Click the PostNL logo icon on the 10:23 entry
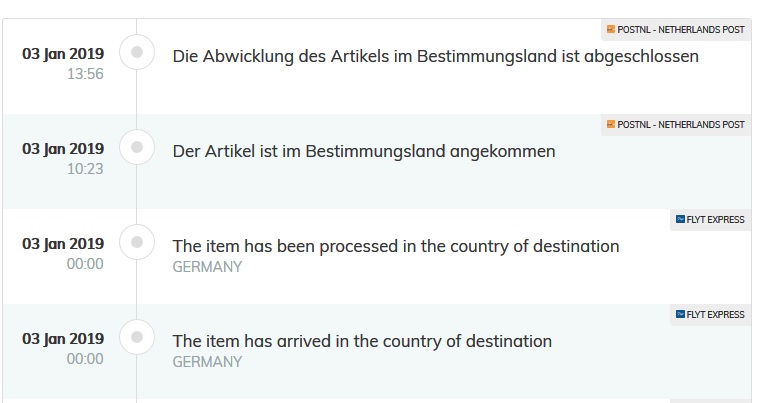The height and width of the screenshot is (403, 757). point(610,125)
